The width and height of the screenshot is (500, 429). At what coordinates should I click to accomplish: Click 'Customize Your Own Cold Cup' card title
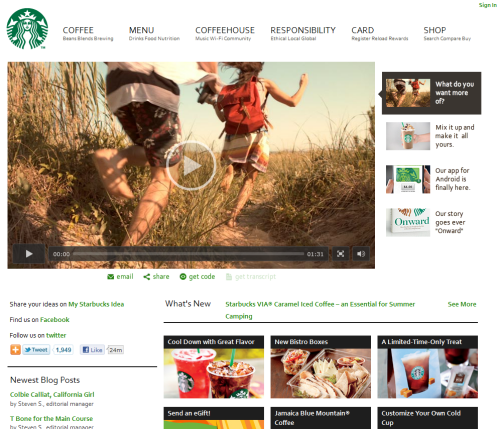pyautogui.click(x=421, y=418)
